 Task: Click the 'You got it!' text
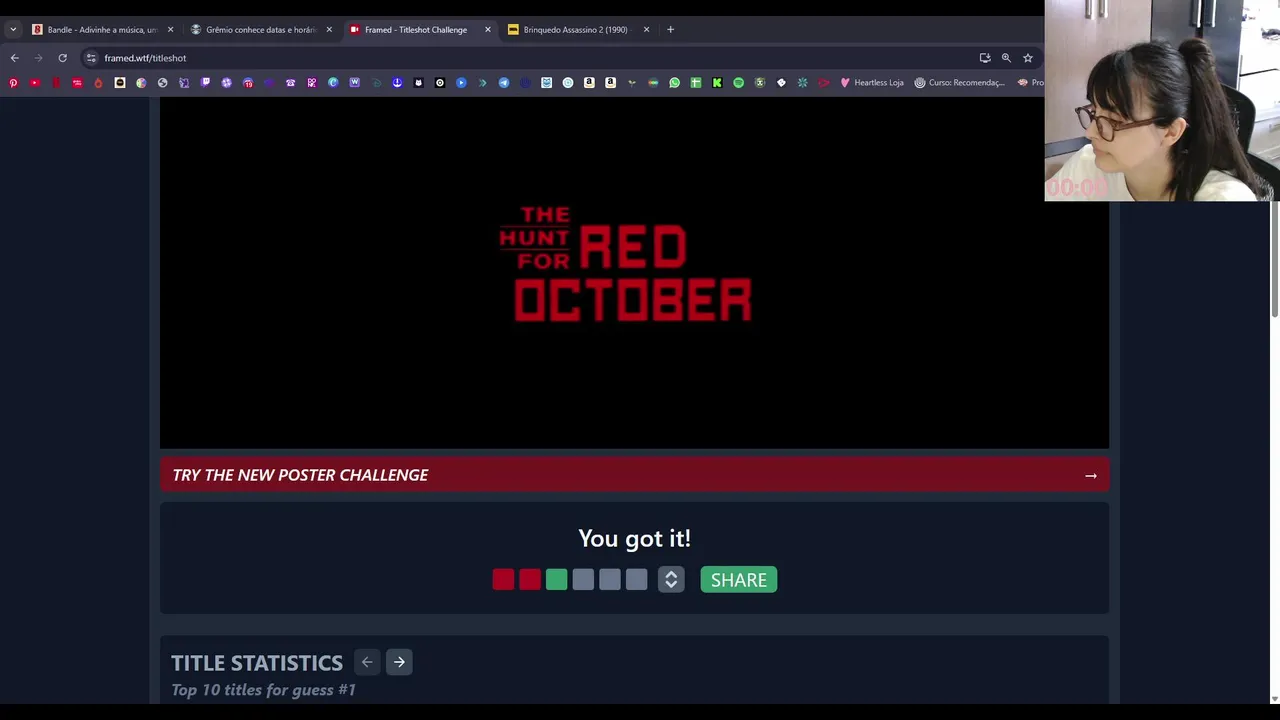pyautogui.click(x=634, y=538)
